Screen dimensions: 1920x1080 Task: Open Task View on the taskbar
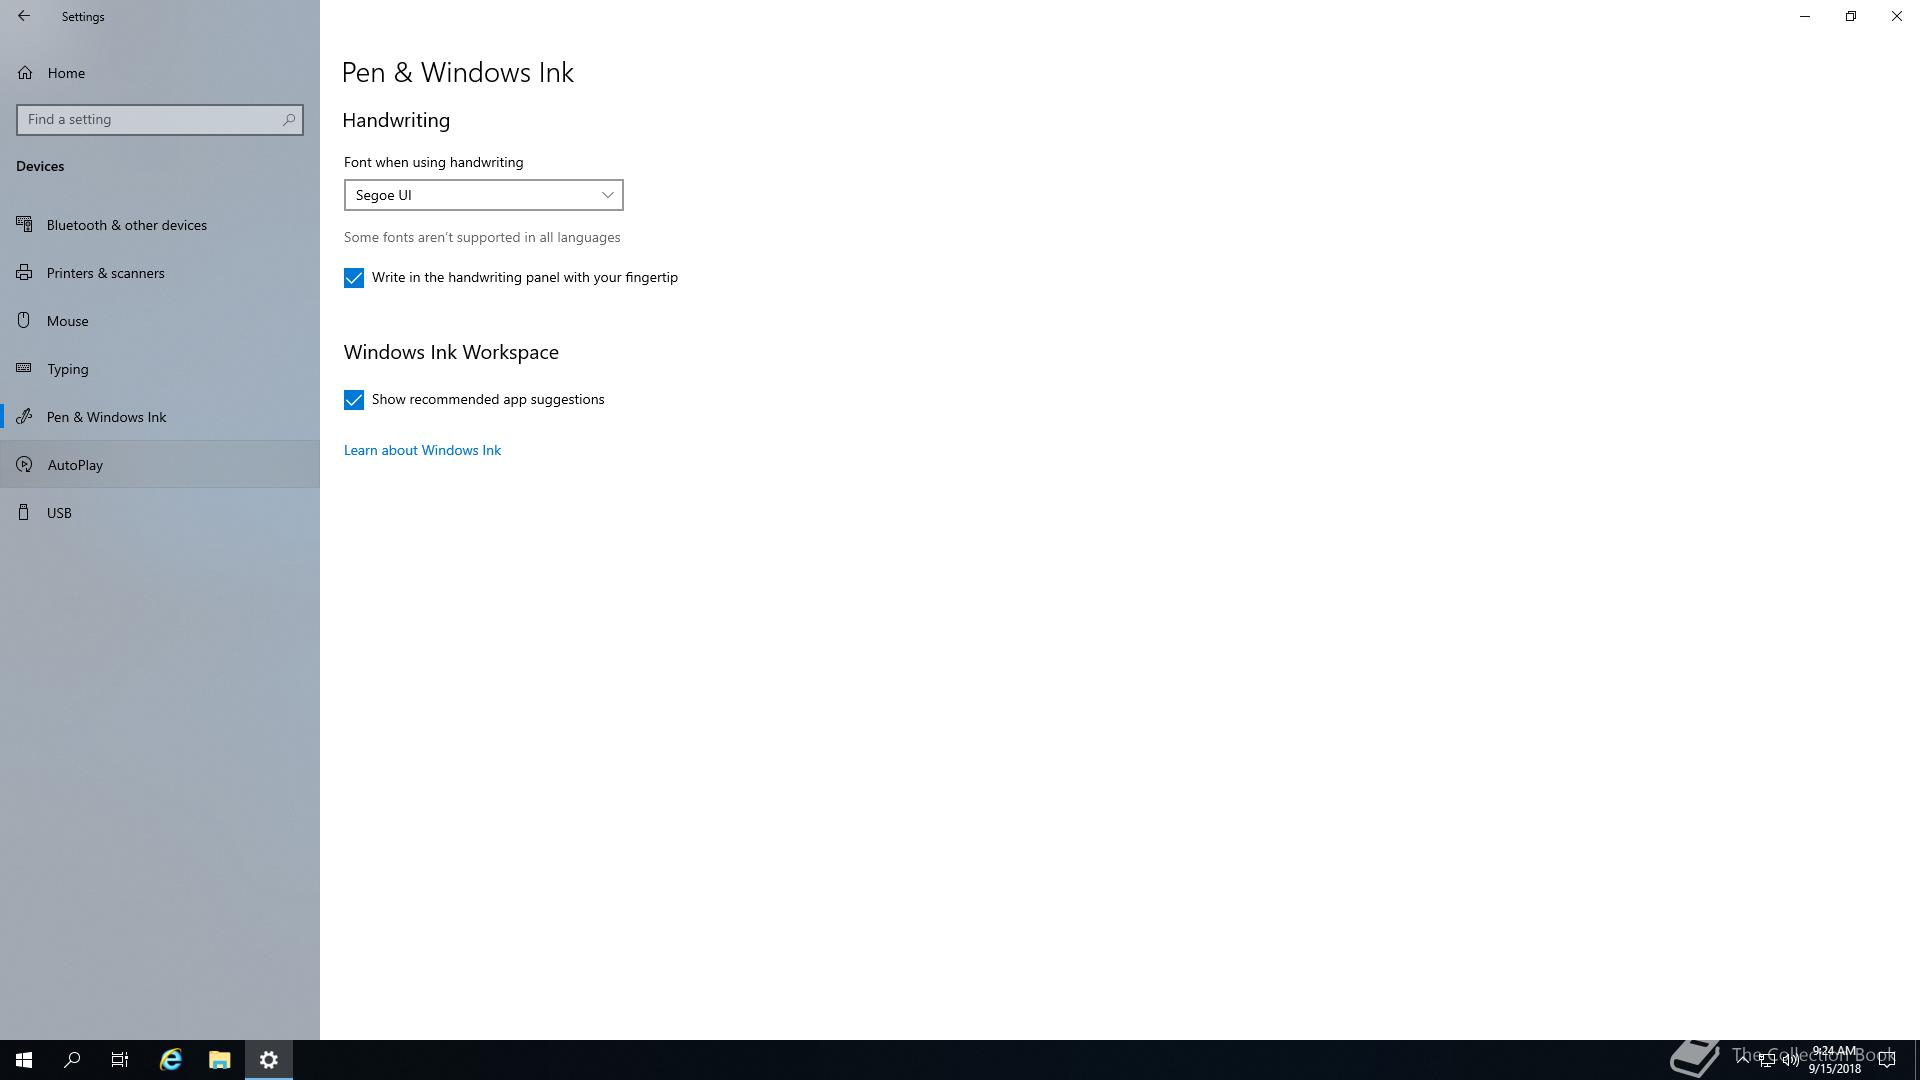tap(120, 1060)
